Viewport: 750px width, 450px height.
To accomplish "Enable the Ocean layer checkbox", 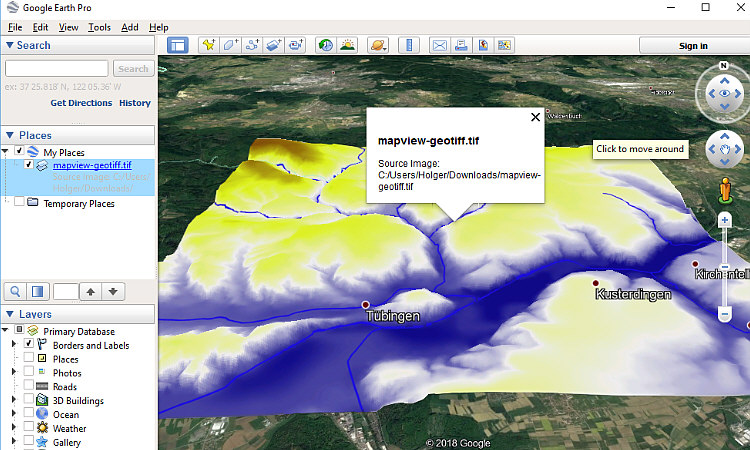I will (x=29, y=413).
